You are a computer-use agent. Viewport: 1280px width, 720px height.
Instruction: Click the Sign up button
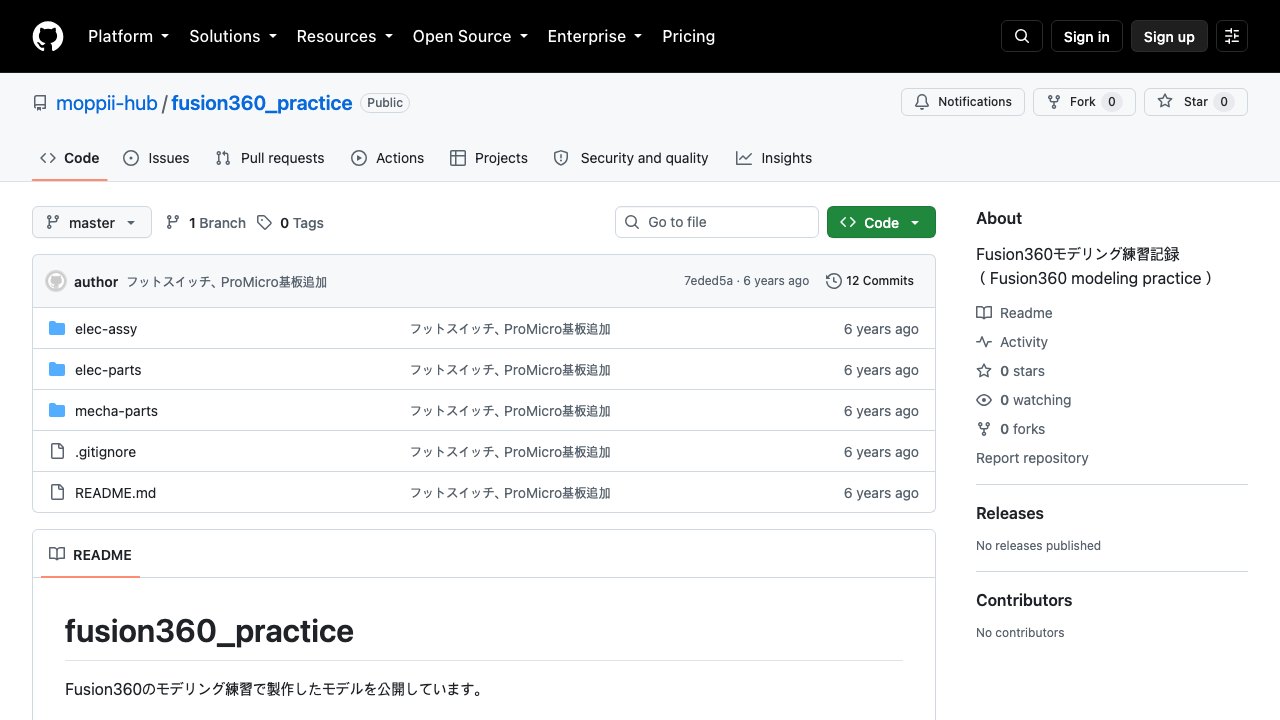pyautogui.click(x=1169, y=36)
